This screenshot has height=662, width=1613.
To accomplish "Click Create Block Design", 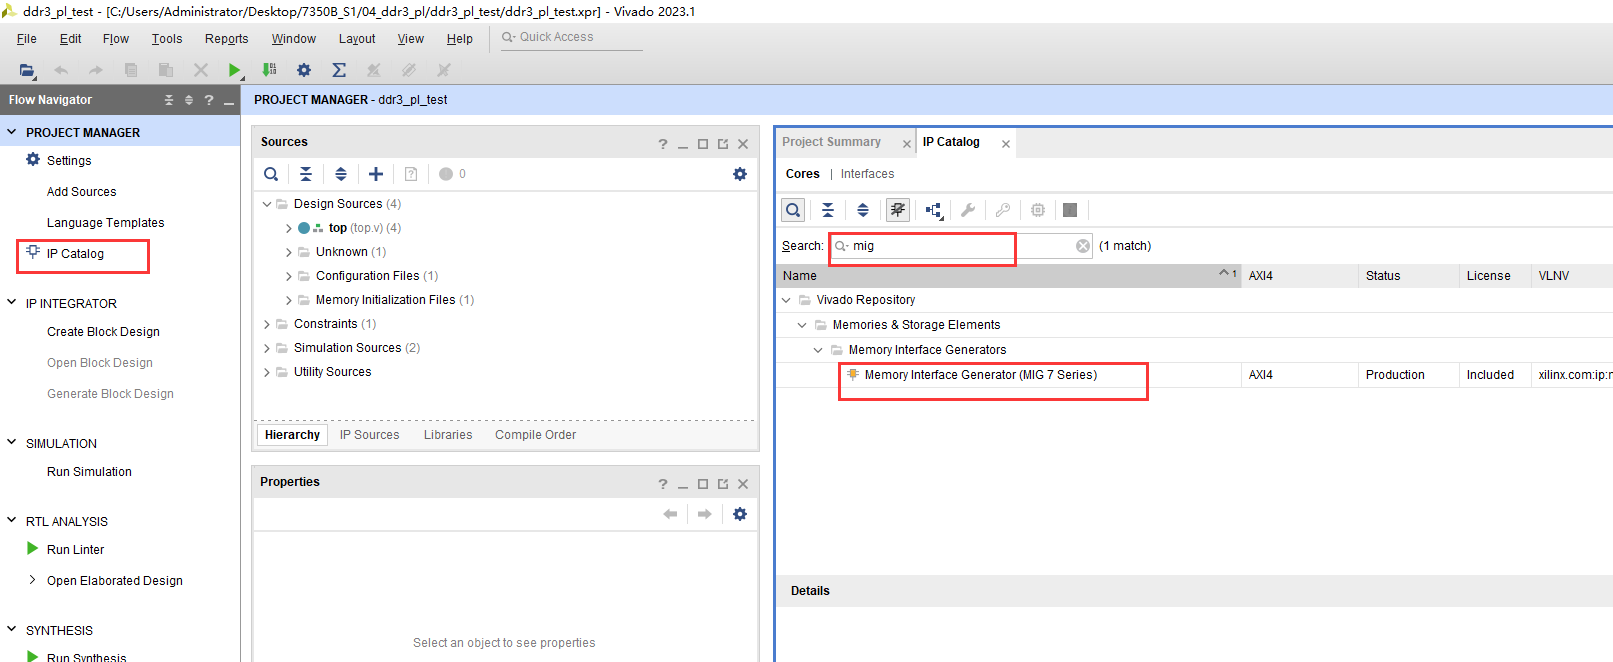I will (x=103, y=332).
